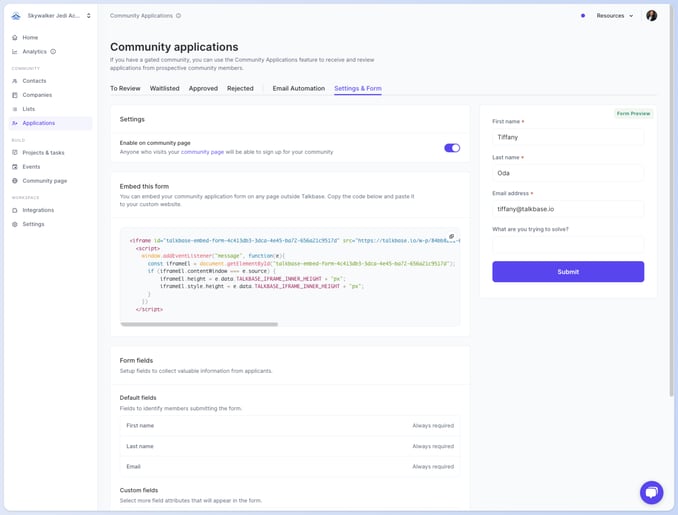Click the Skywalker Jedi workspace name

[54, 16]
